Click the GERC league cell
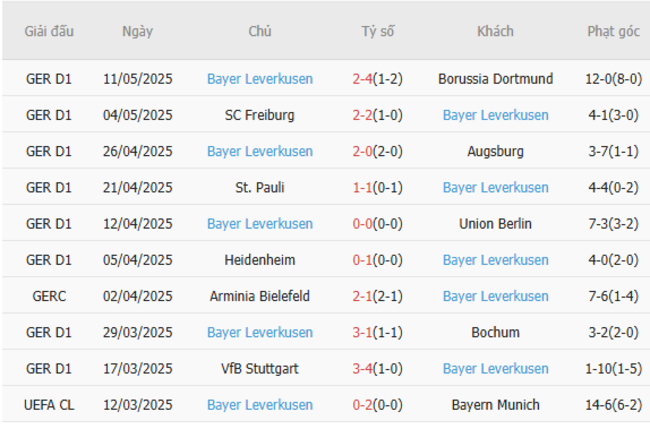Image resolution: width=650 pixels, height=429 pixels. 50,296
